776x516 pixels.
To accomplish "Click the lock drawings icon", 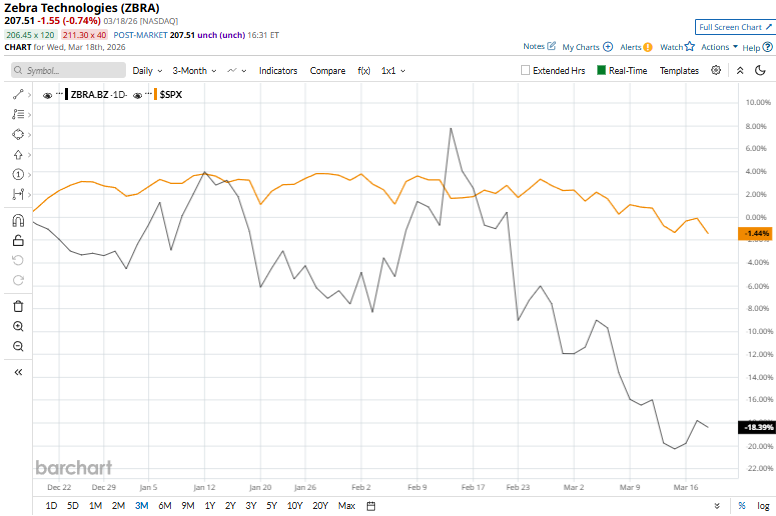I will tap(18, 240).
